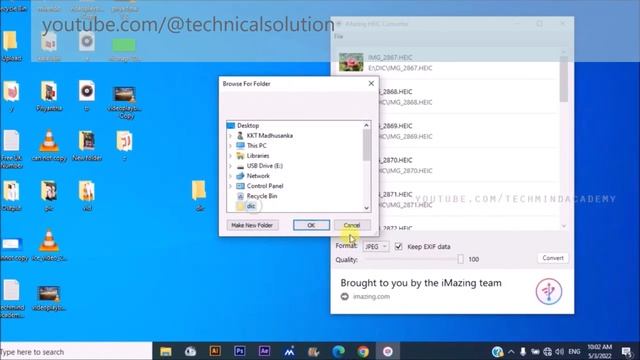Screen dimensions: 640x360
Task: Open the Format JPEG dropdown
Action: [x=376, y=247]
